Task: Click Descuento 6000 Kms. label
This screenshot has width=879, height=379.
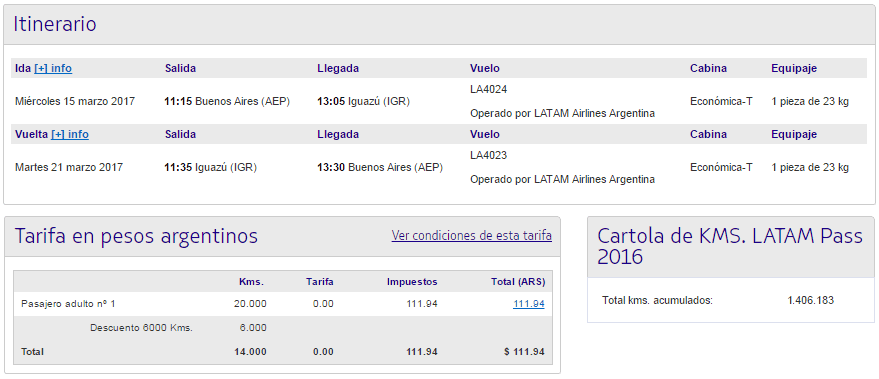Action: click(141, 328)
